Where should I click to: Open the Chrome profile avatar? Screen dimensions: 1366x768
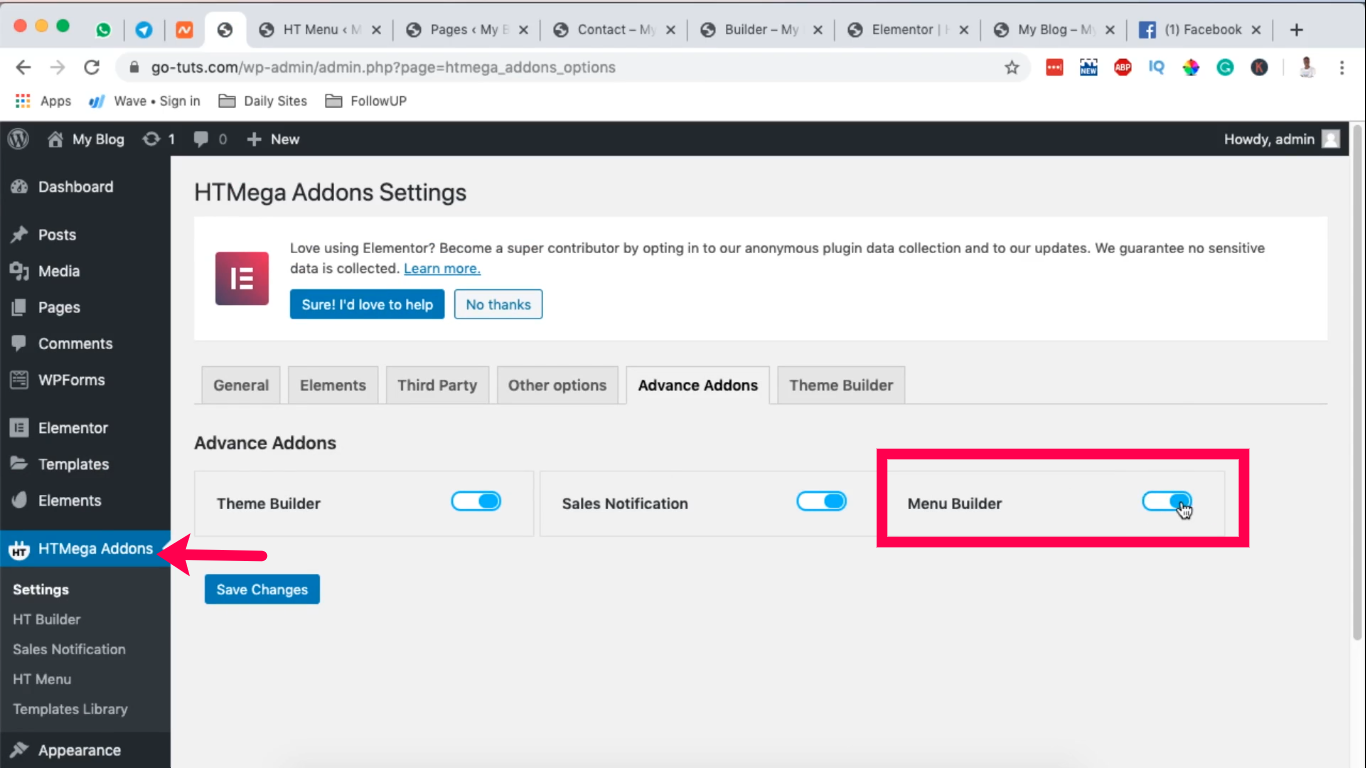1306,68
